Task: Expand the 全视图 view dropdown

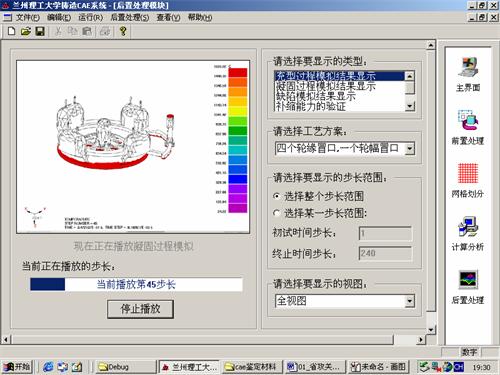Action: 410,301
